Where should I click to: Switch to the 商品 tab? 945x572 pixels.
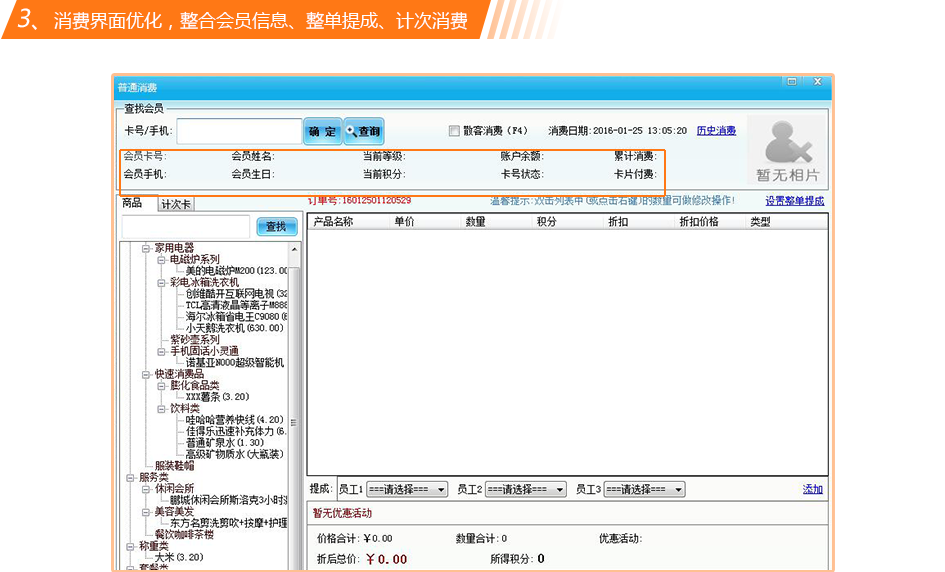132,203
